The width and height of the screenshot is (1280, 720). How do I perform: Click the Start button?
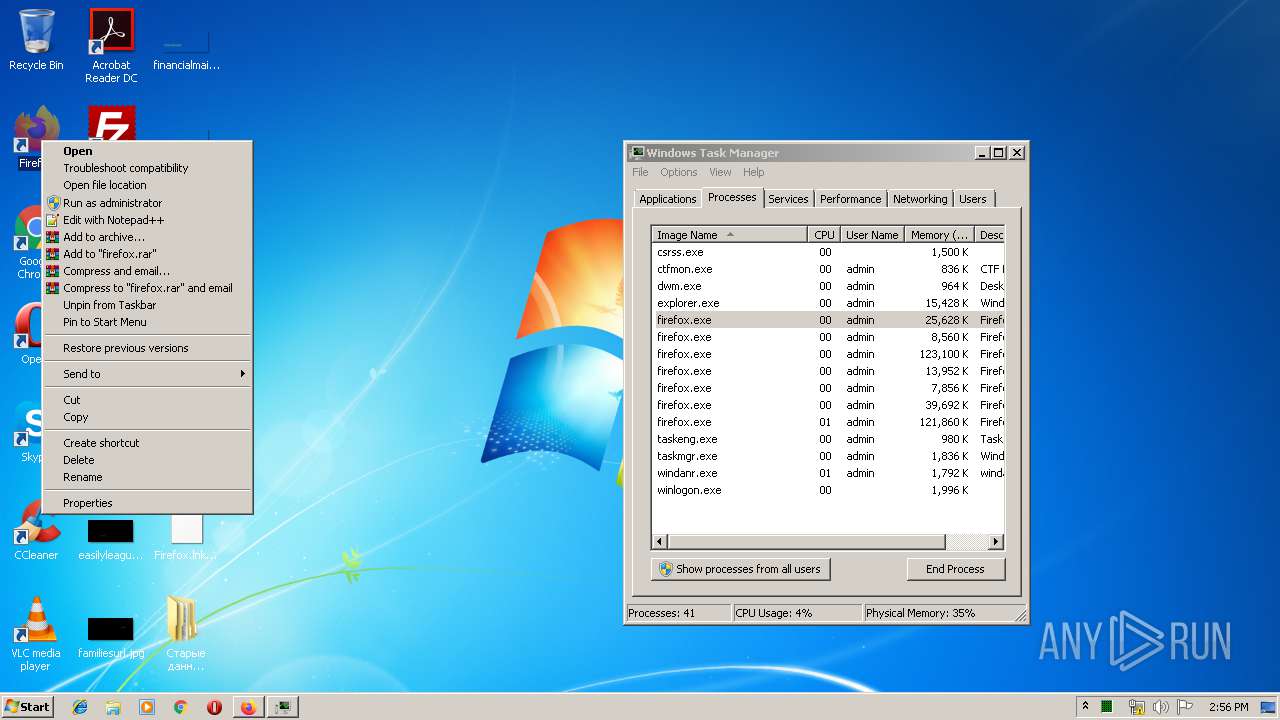point(27,707)
